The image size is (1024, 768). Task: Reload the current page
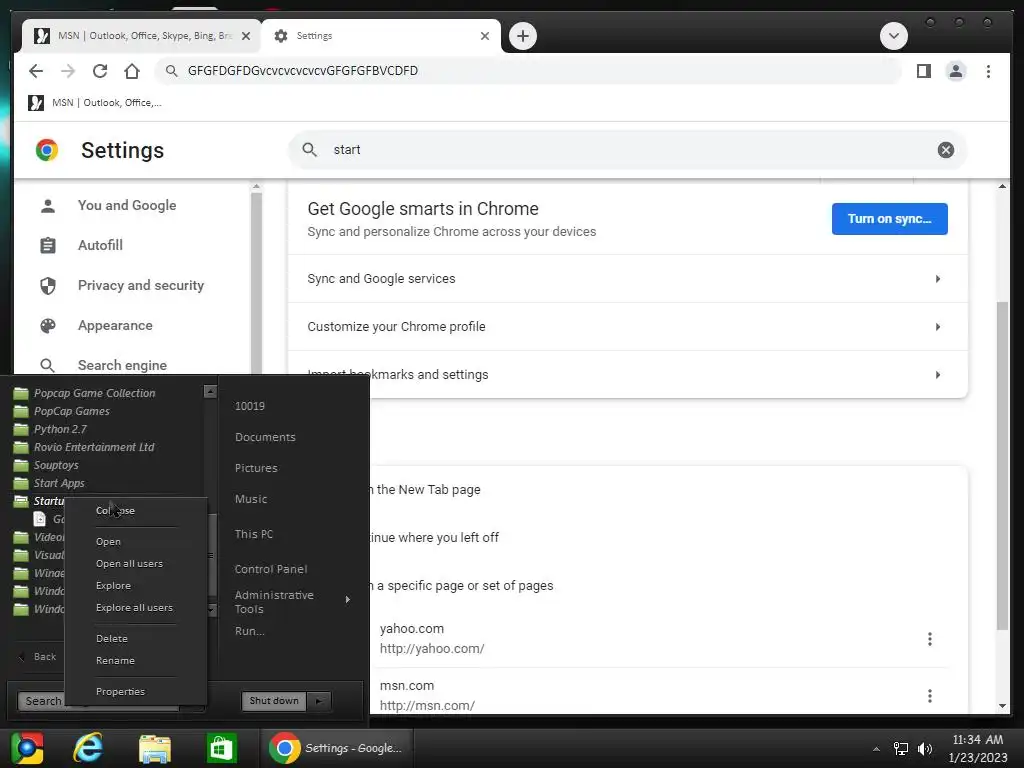(100, 71)
